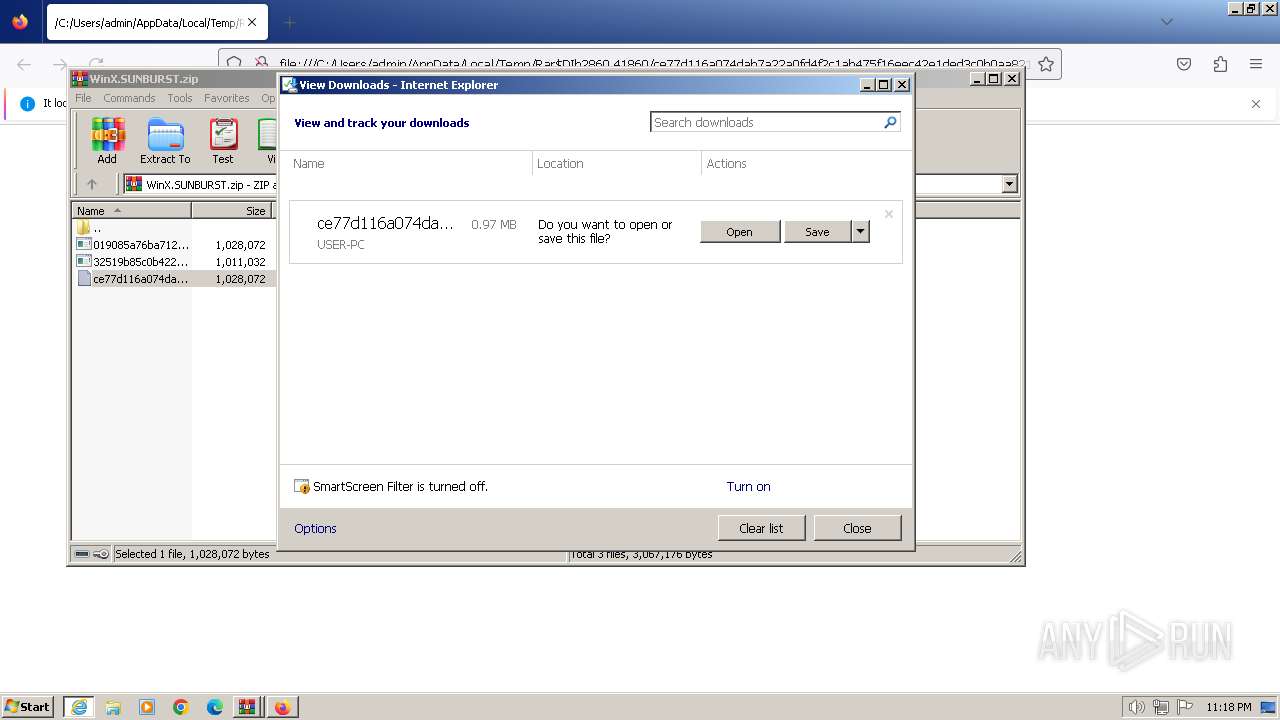Select file 019085a76ba712... in WinRAR

133,245
